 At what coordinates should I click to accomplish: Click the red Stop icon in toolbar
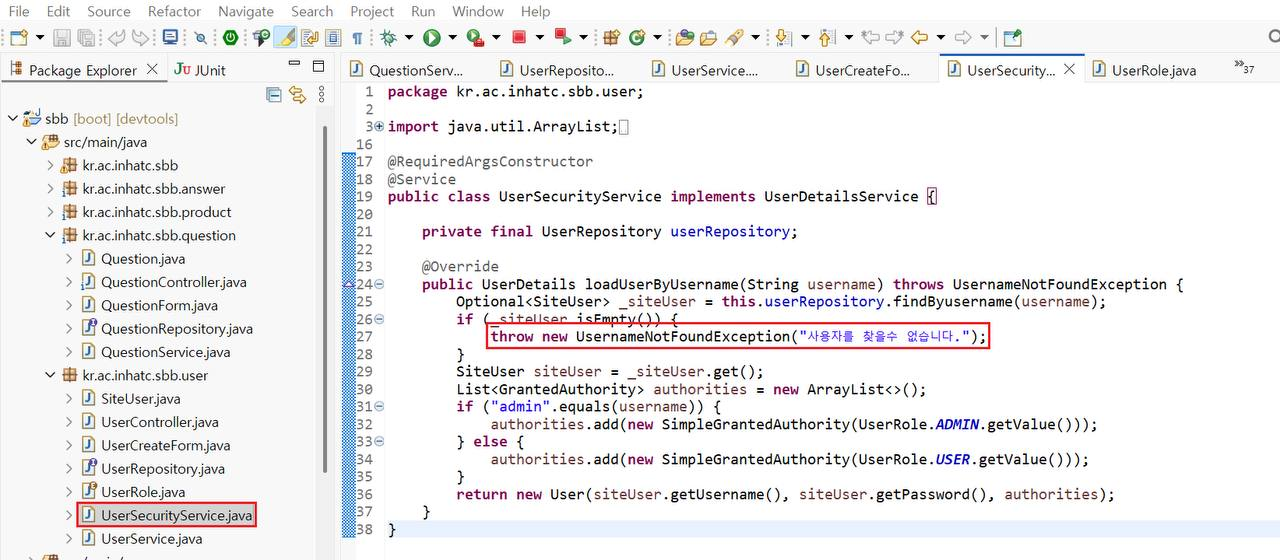[x=519, y=38]
